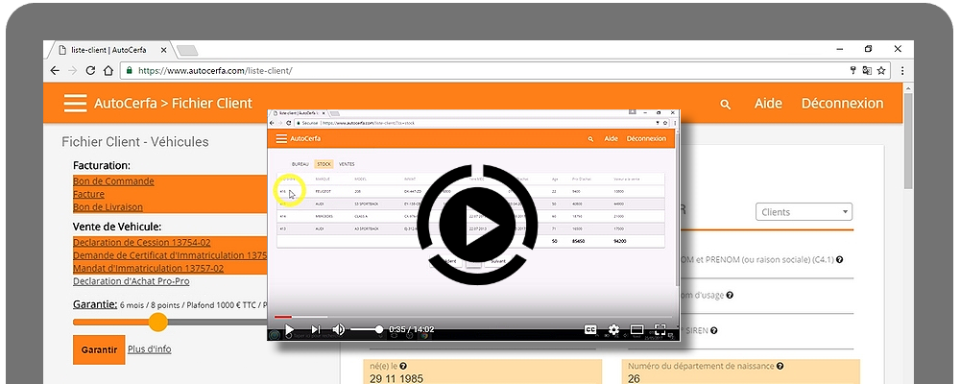
Task: Toggle closed captions on the video
Action: coord(590,329)
